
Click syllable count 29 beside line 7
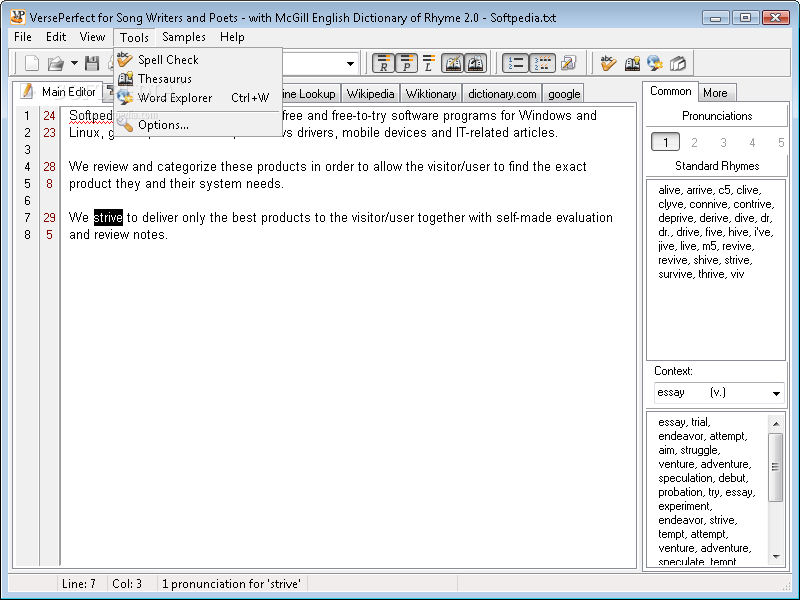click(49, 218)
